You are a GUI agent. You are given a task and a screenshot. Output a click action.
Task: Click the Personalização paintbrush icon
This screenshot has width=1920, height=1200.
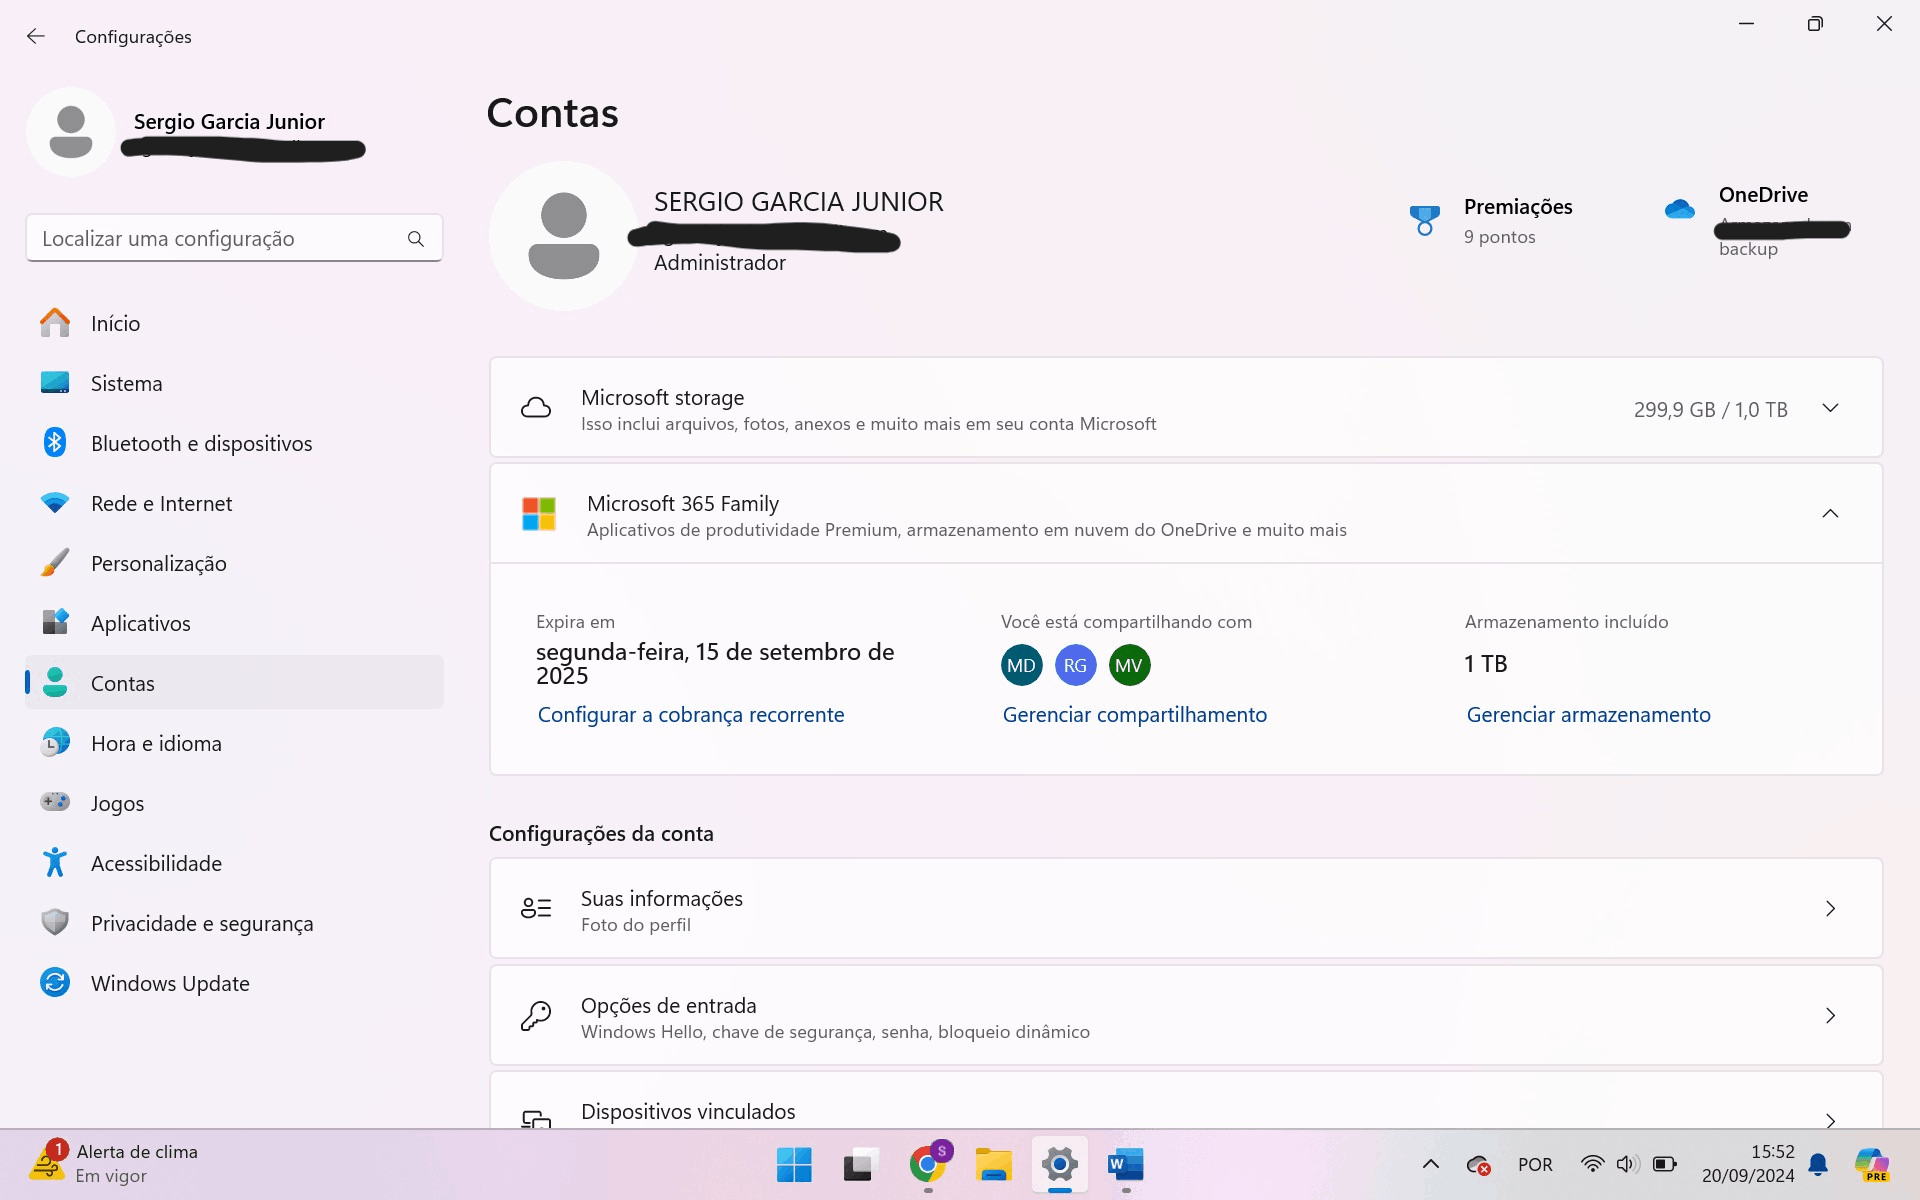click(55, 563)
